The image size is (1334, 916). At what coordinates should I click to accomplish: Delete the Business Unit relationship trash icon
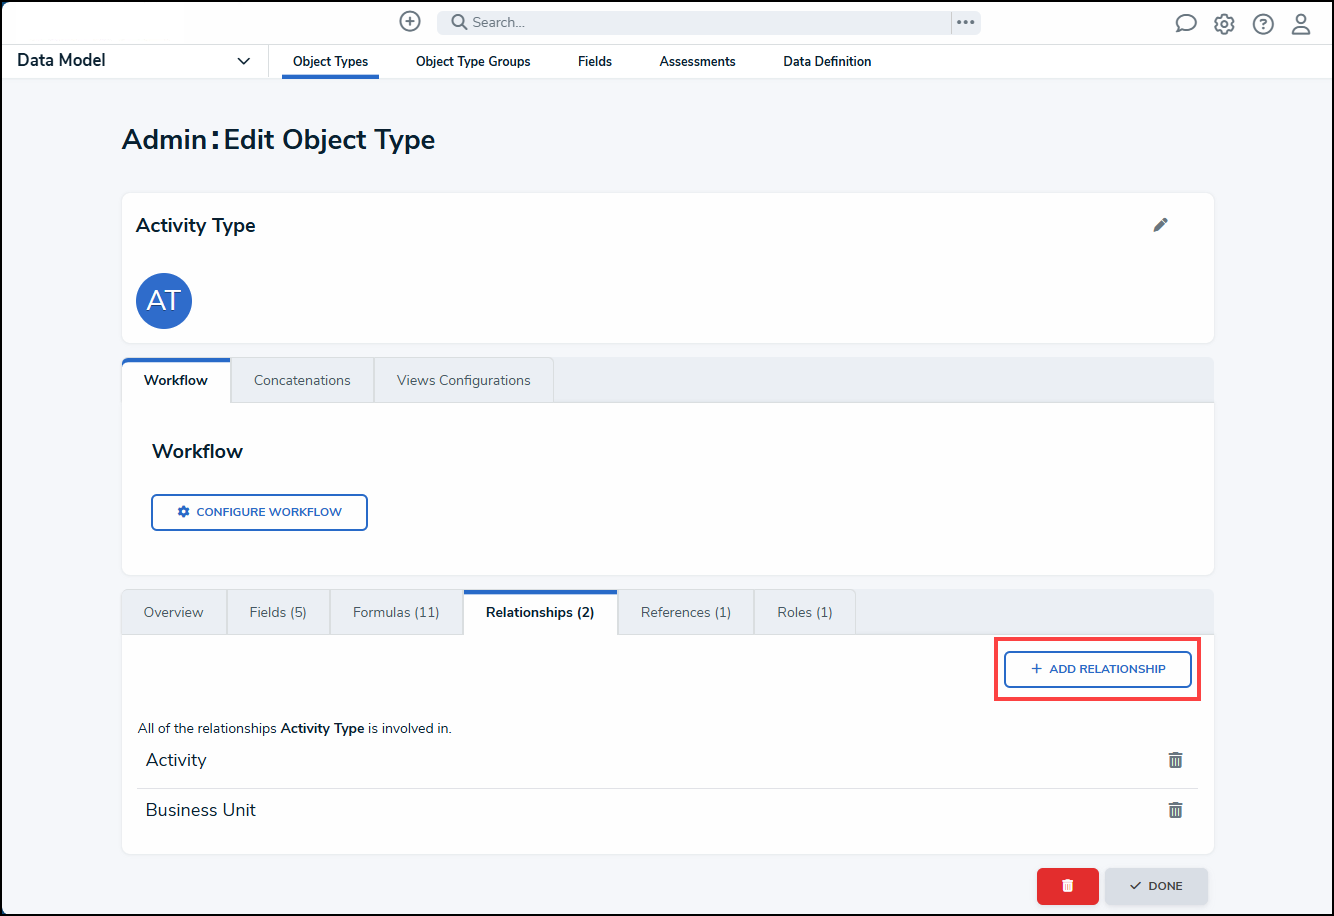coord(1175,810)
